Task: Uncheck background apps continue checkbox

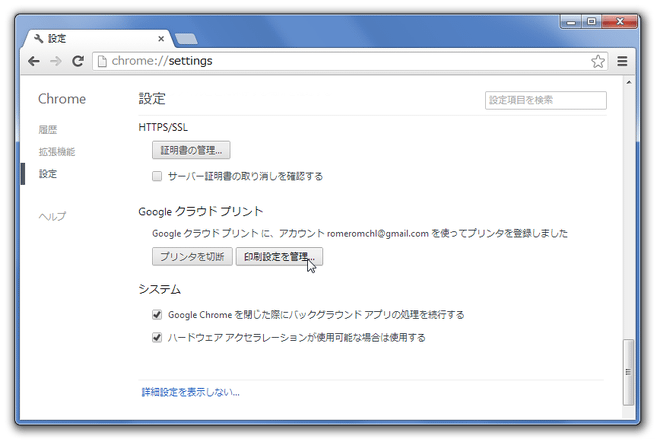Action: (157, 314)
